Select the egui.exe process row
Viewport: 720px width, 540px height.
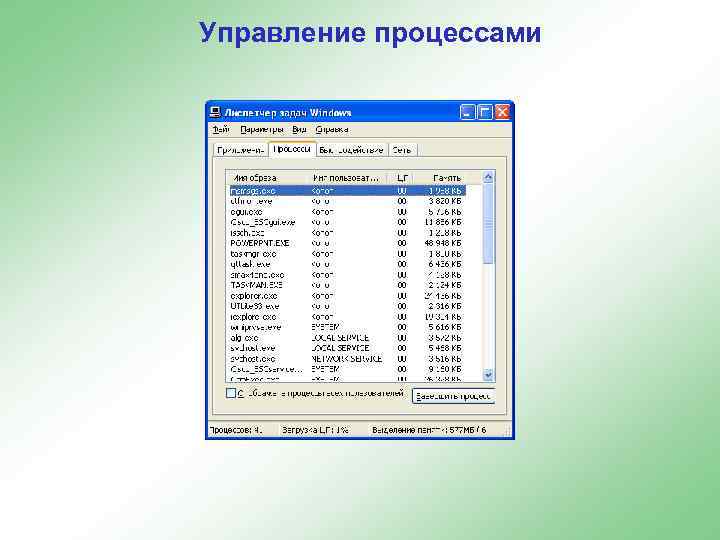[348, 212]
